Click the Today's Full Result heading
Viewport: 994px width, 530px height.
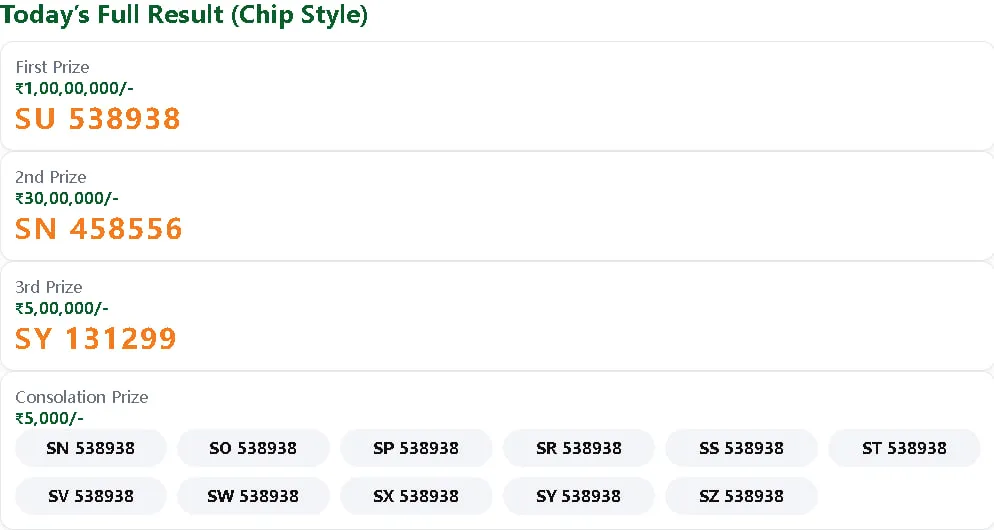(x=184, y=15)
